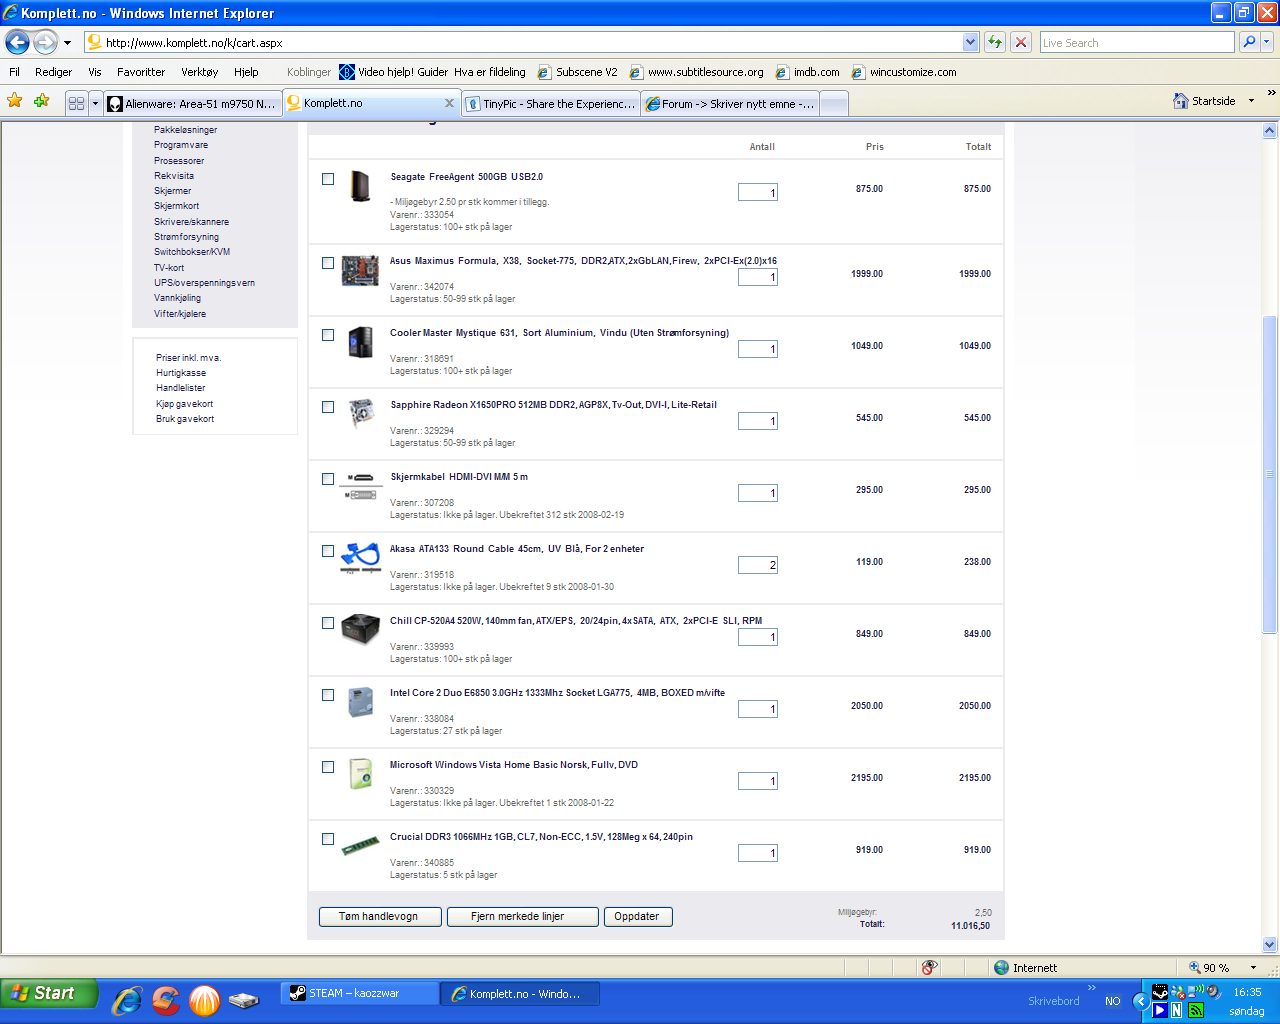Refresh the Komplett.no cart page

click(x=995, y=42)
